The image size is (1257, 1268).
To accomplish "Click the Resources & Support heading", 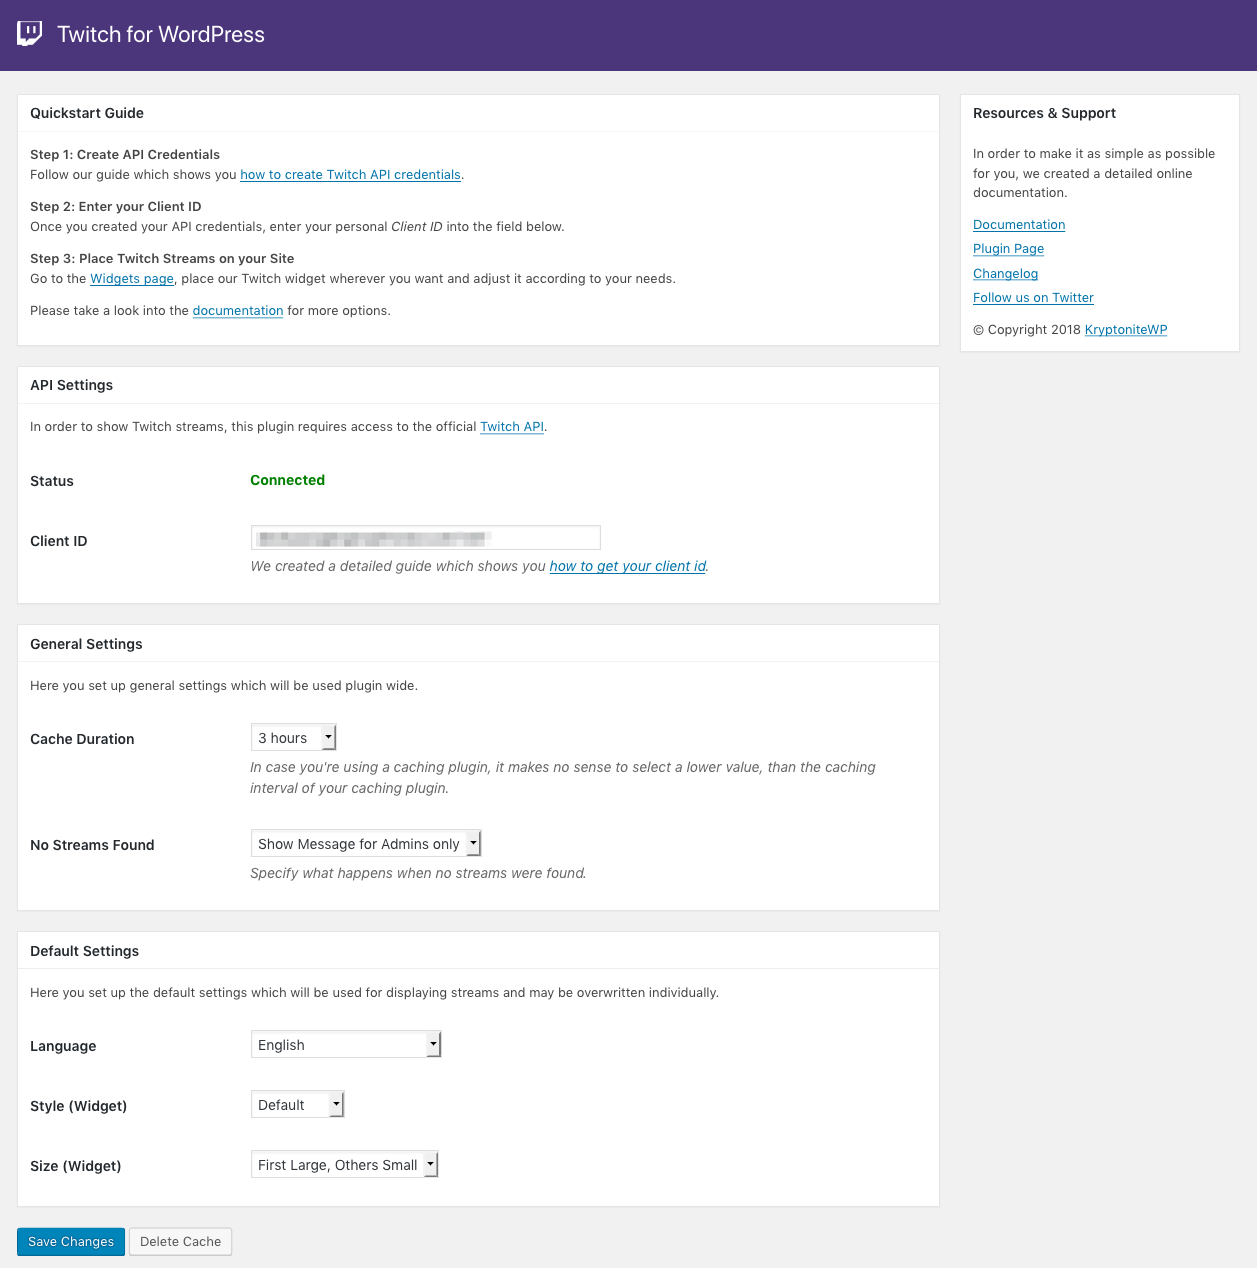I will (x=1044, y=113).
